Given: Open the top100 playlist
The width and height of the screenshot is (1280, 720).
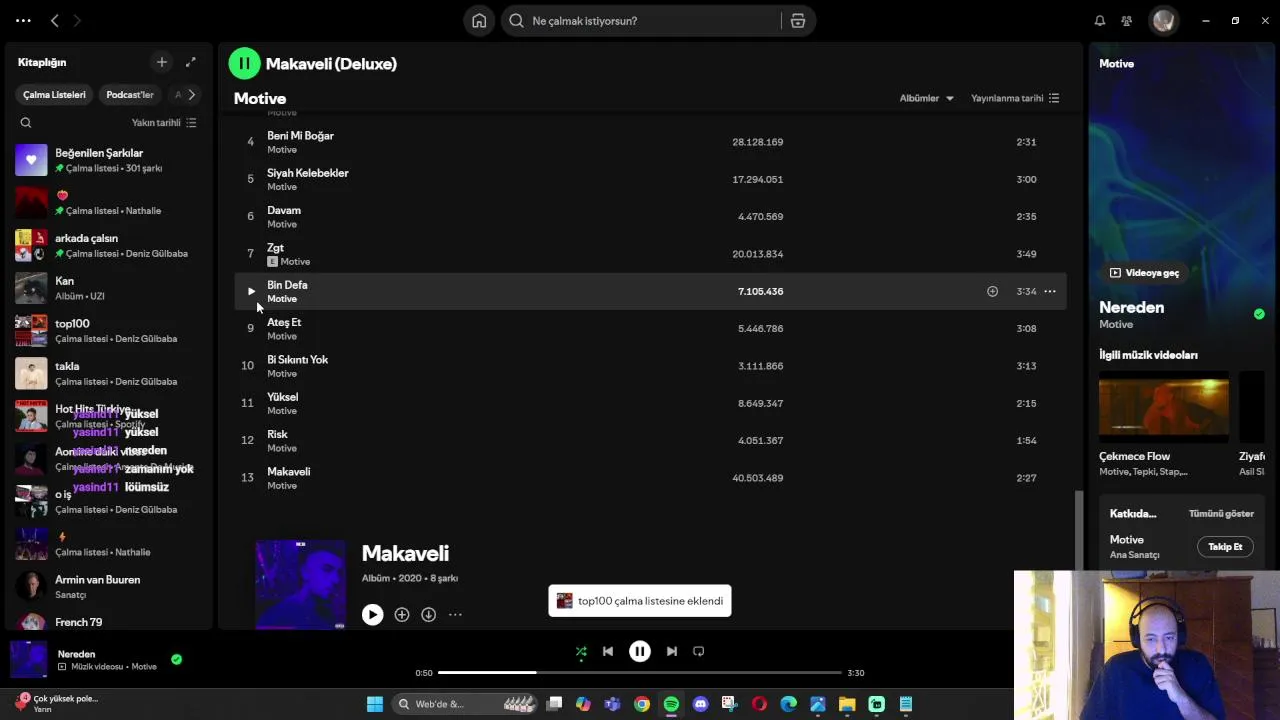Looking at the screenshot, I should click(x=110, y=331).
